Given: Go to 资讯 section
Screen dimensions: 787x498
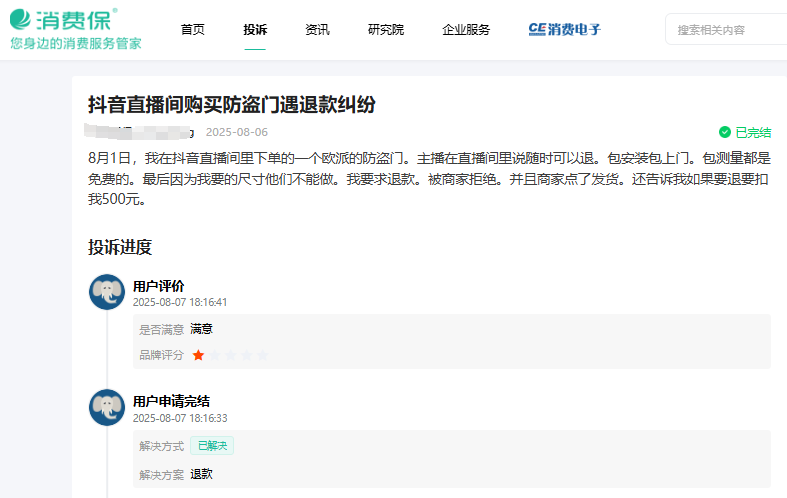Looking at the screenshot, I should (x=317, y=30).
